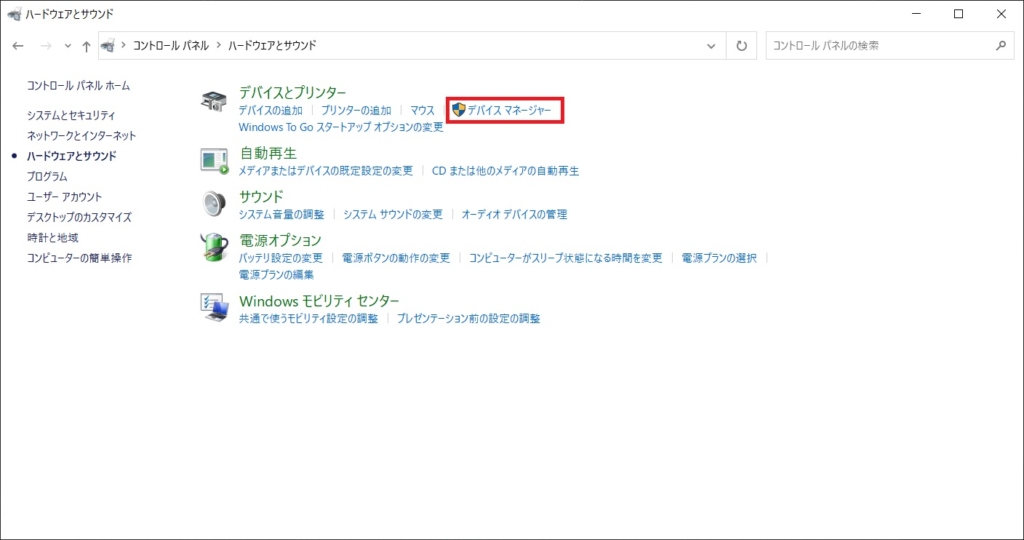
Task: Click バッテリ設定の変更 link
Action: click(281, 258)
